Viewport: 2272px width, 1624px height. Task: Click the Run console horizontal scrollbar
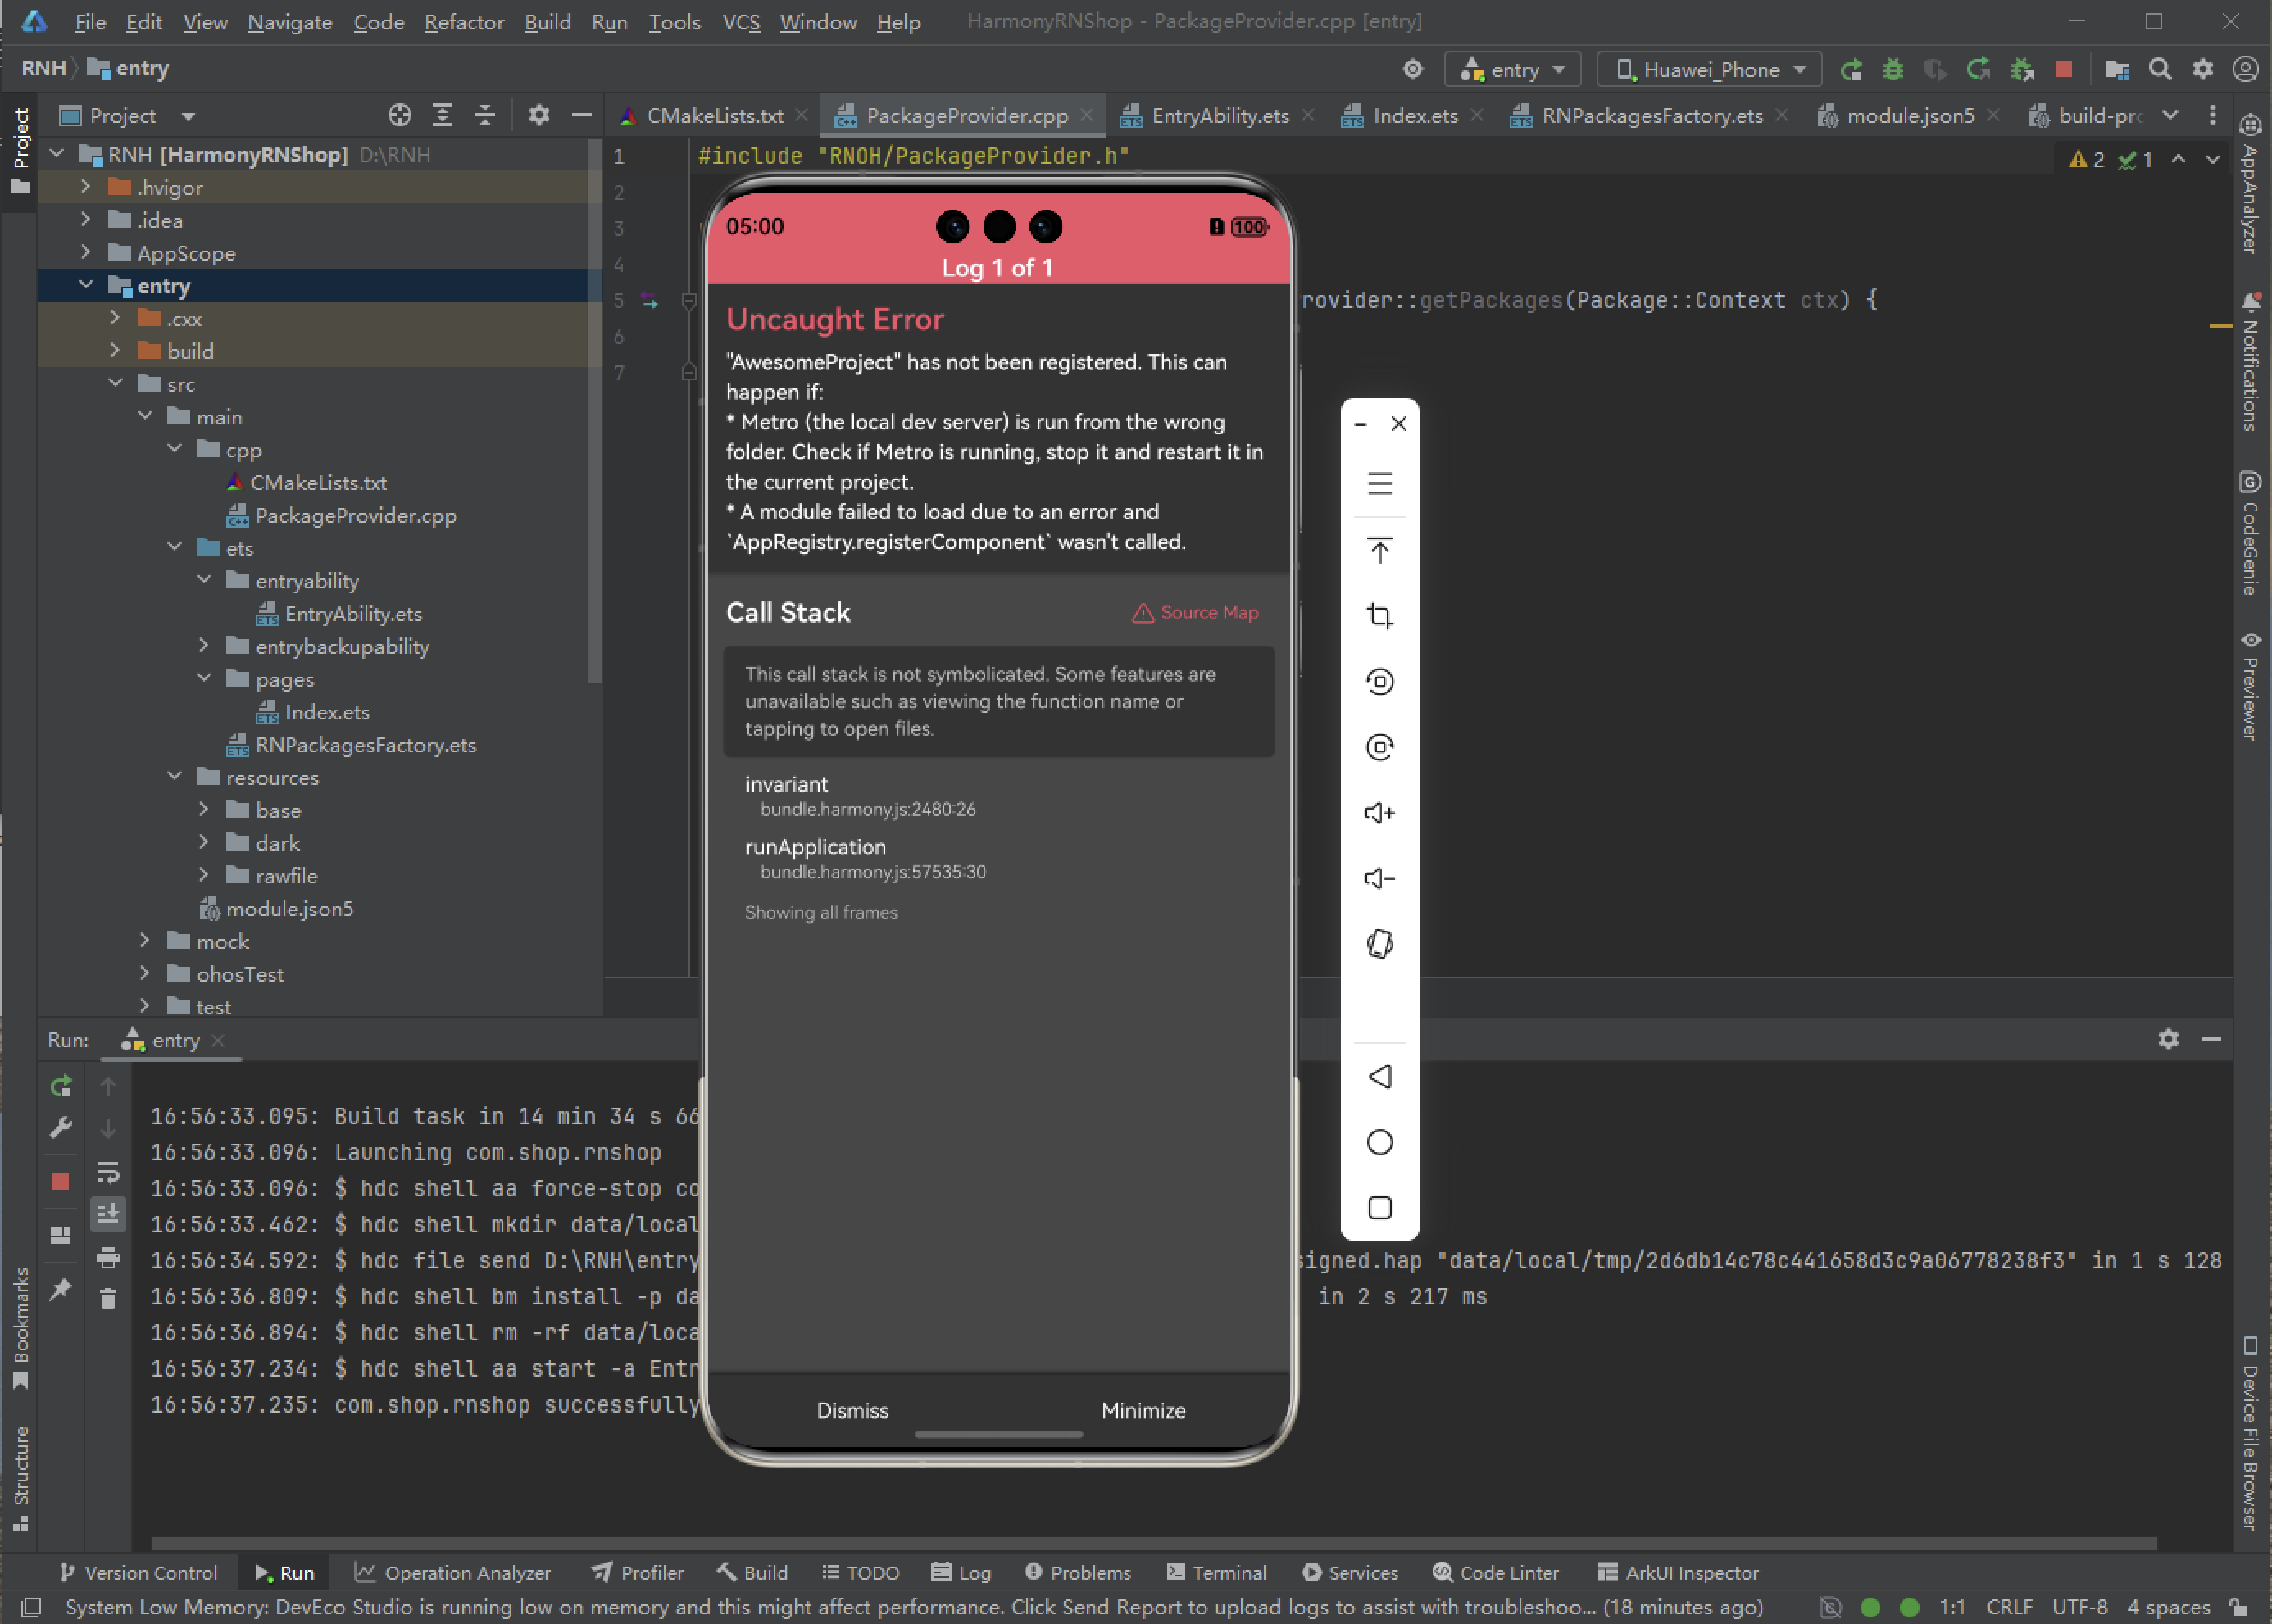(1150, 1544)
